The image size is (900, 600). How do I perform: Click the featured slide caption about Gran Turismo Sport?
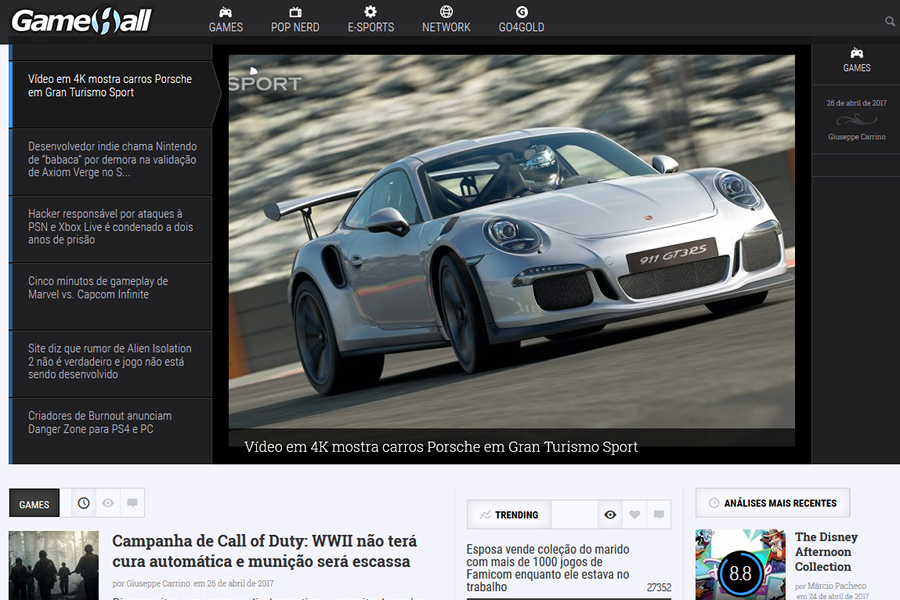point(441,447)
